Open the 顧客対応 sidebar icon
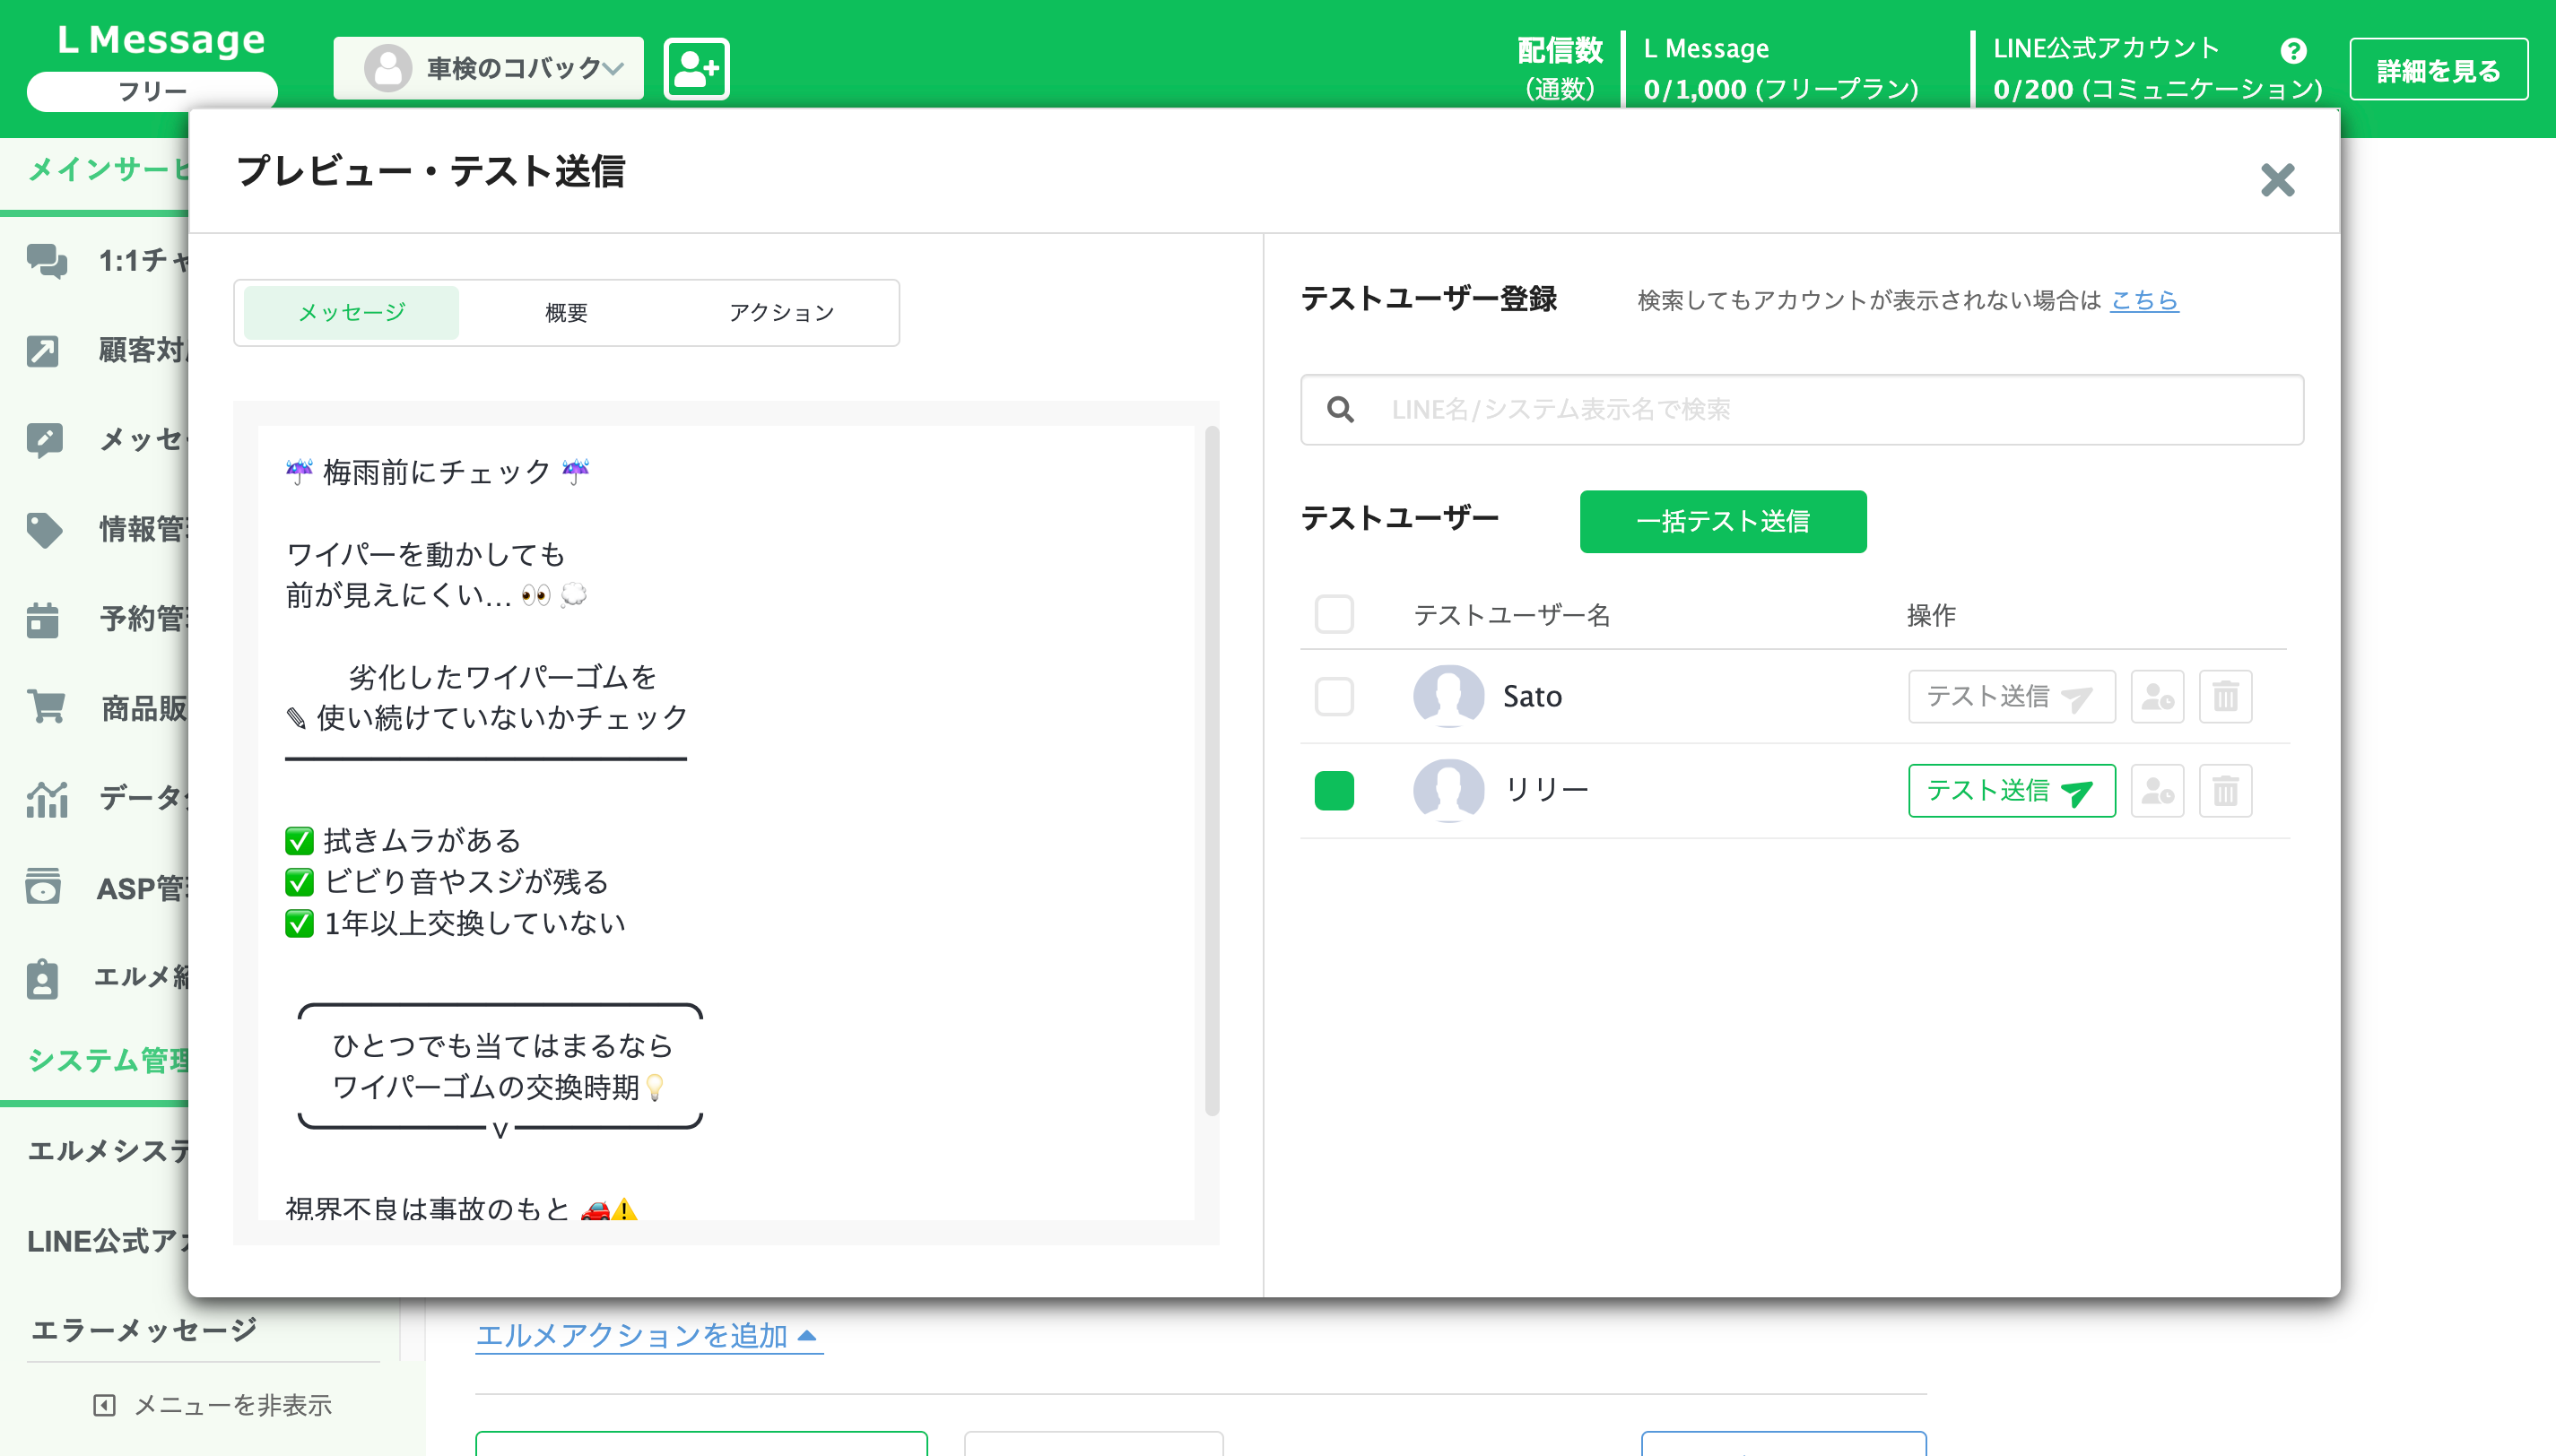 tap(43, 351)
